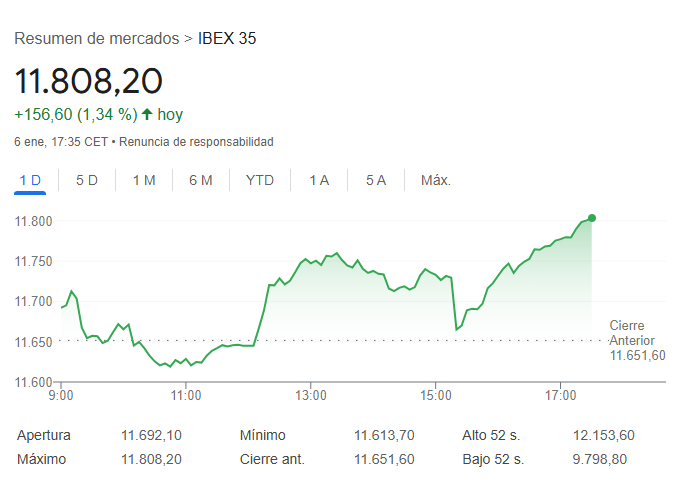Viewport: 695px width, 482px height.
Task: Click the green endpoint dot on chart
Action: (x=592, y=218)
